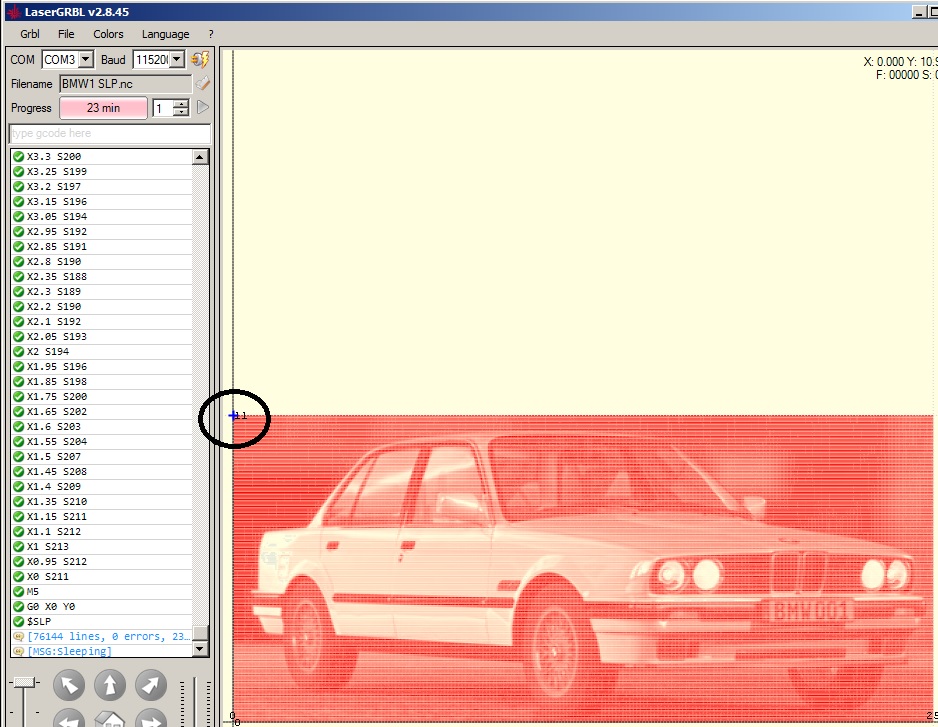Click the jog right arrow button
The height and width of the screenshot is (727, 938).
(151, 720)
